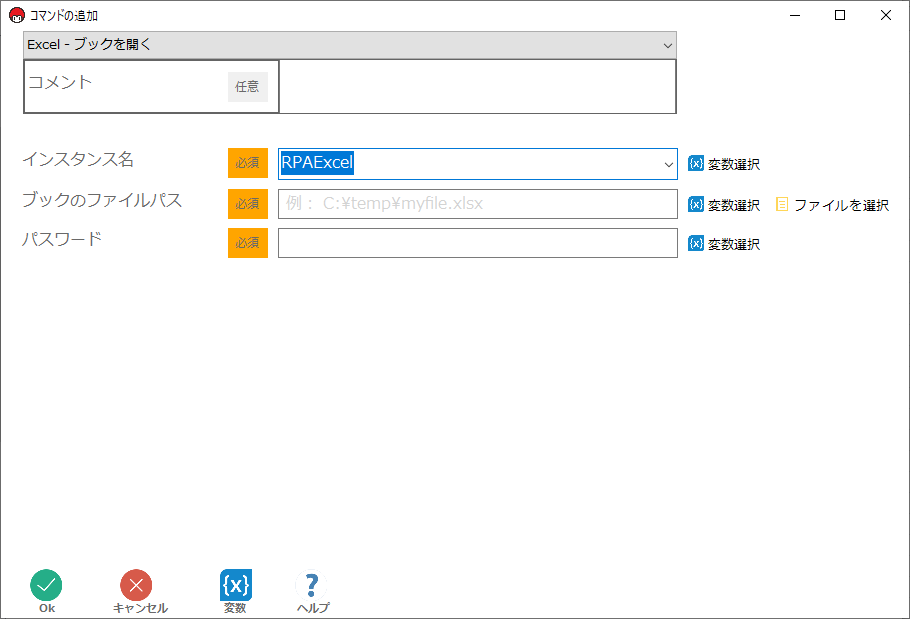Click the 変数選択 link beside ブックのファイルパス
Viewport: 910px width, 619px height.
tap(734, 205)
